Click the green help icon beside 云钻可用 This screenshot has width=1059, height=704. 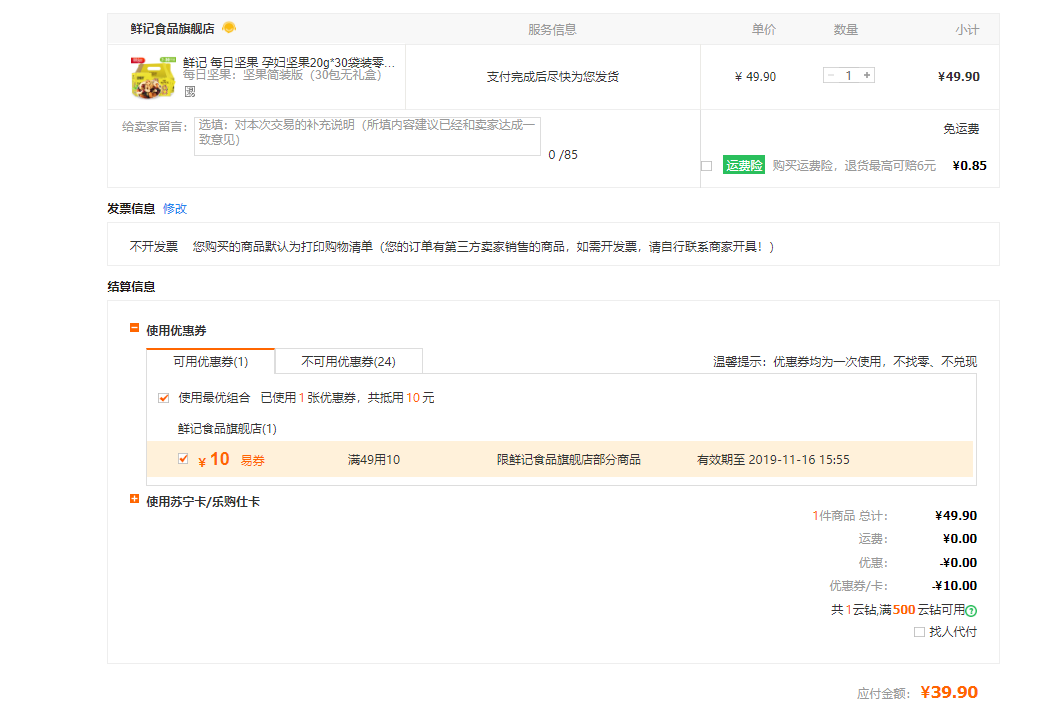(x=971, y=611)
